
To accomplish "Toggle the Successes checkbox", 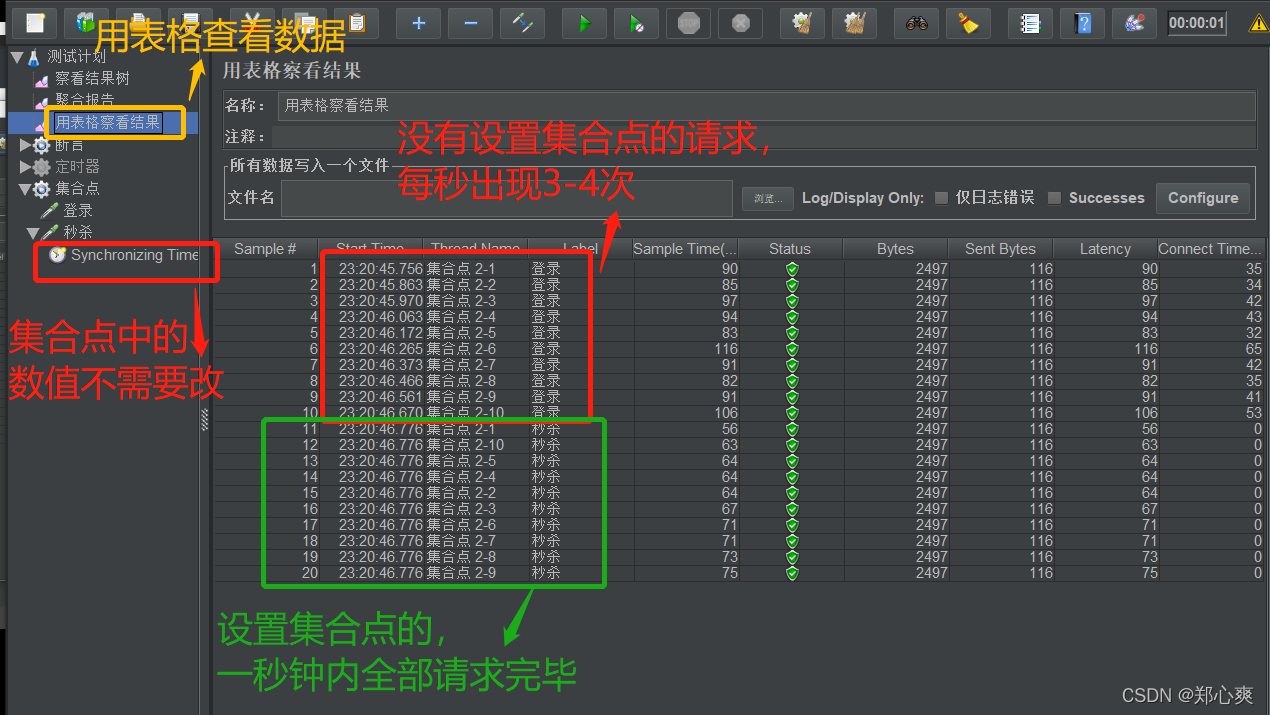I will [1054, 198].
